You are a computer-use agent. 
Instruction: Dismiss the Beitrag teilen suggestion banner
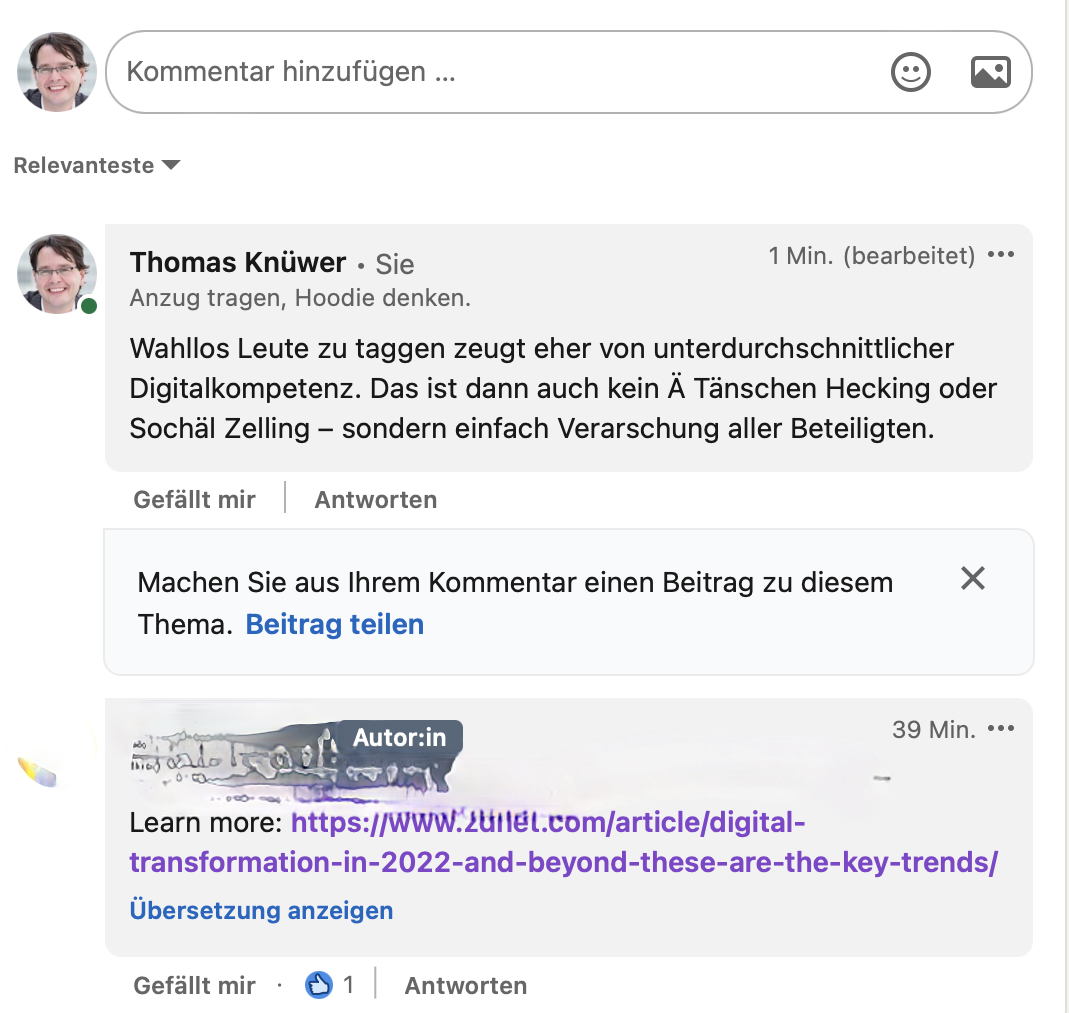point(973,578)
